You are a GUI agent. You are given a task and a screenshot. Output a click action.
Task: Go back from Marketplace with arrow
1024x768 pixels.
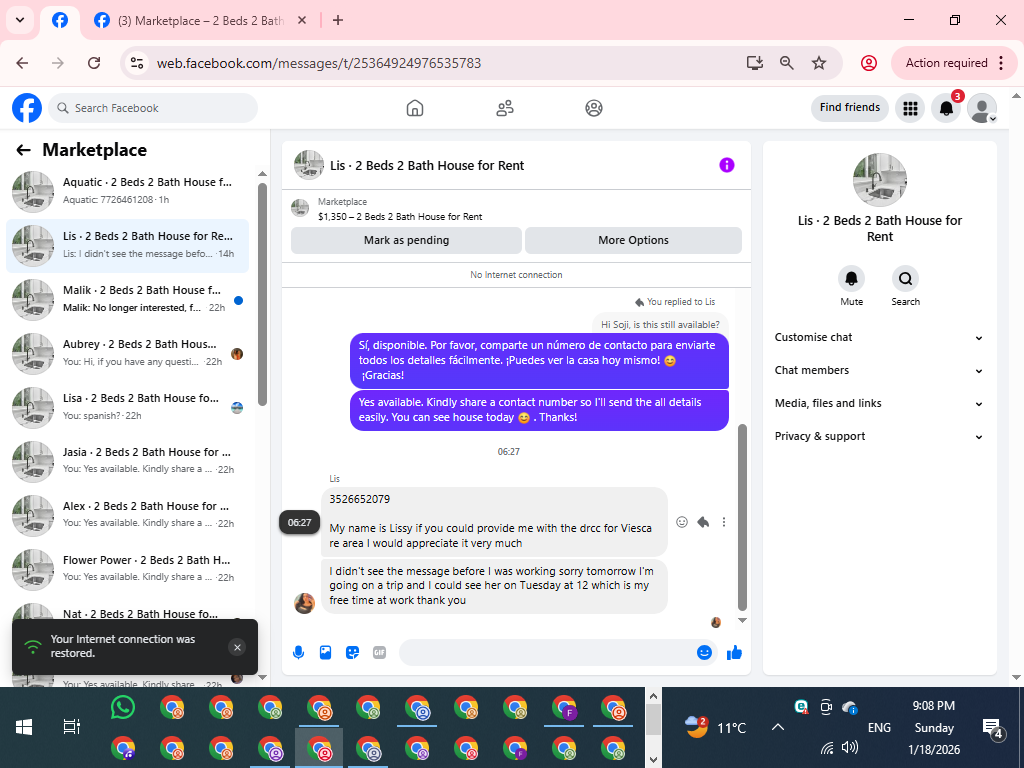(24, 150)
